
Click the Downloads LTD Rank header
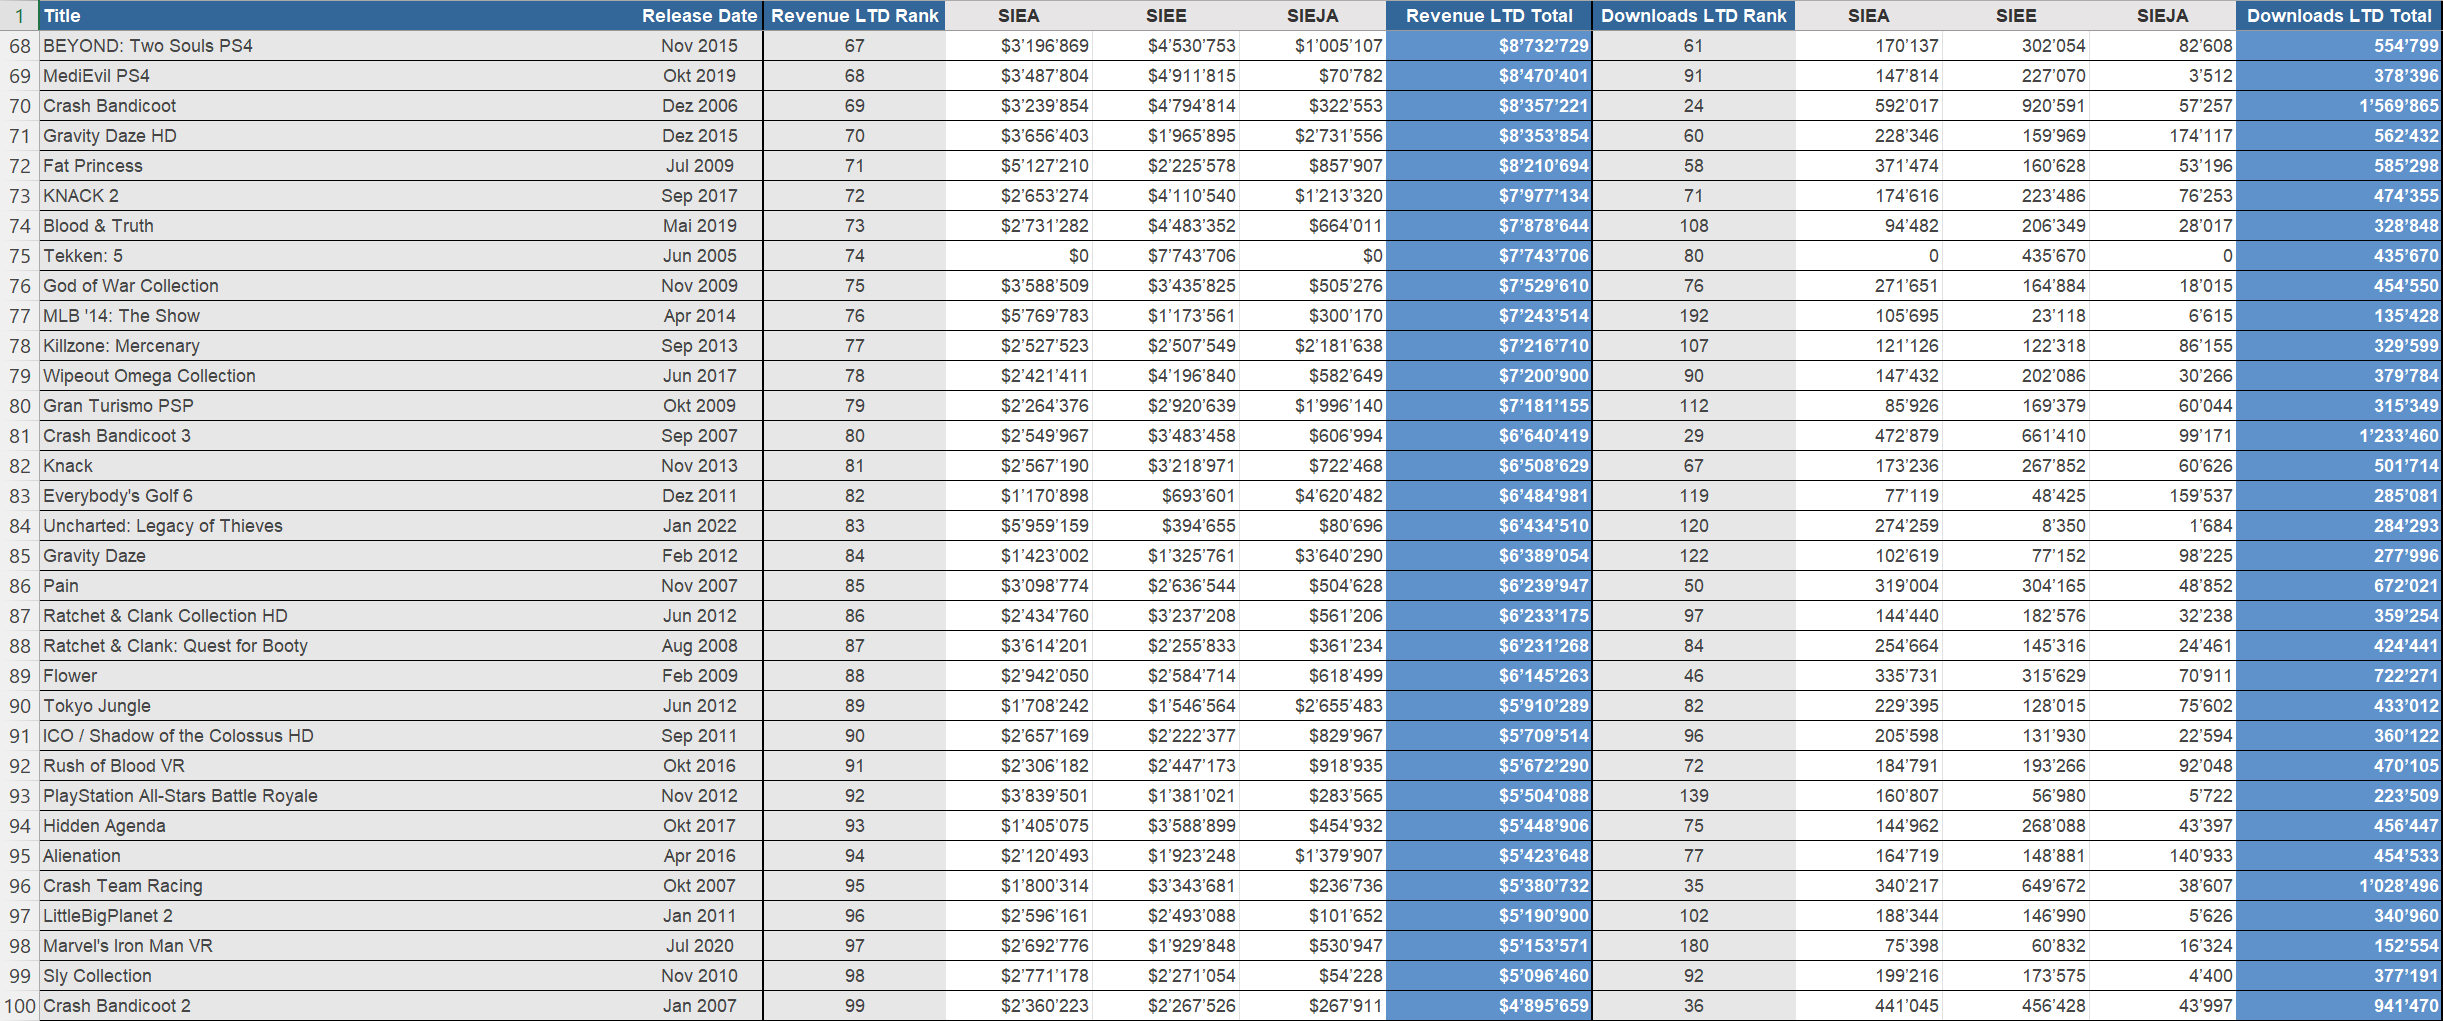pyautogui.click(x=1693, y=16)
